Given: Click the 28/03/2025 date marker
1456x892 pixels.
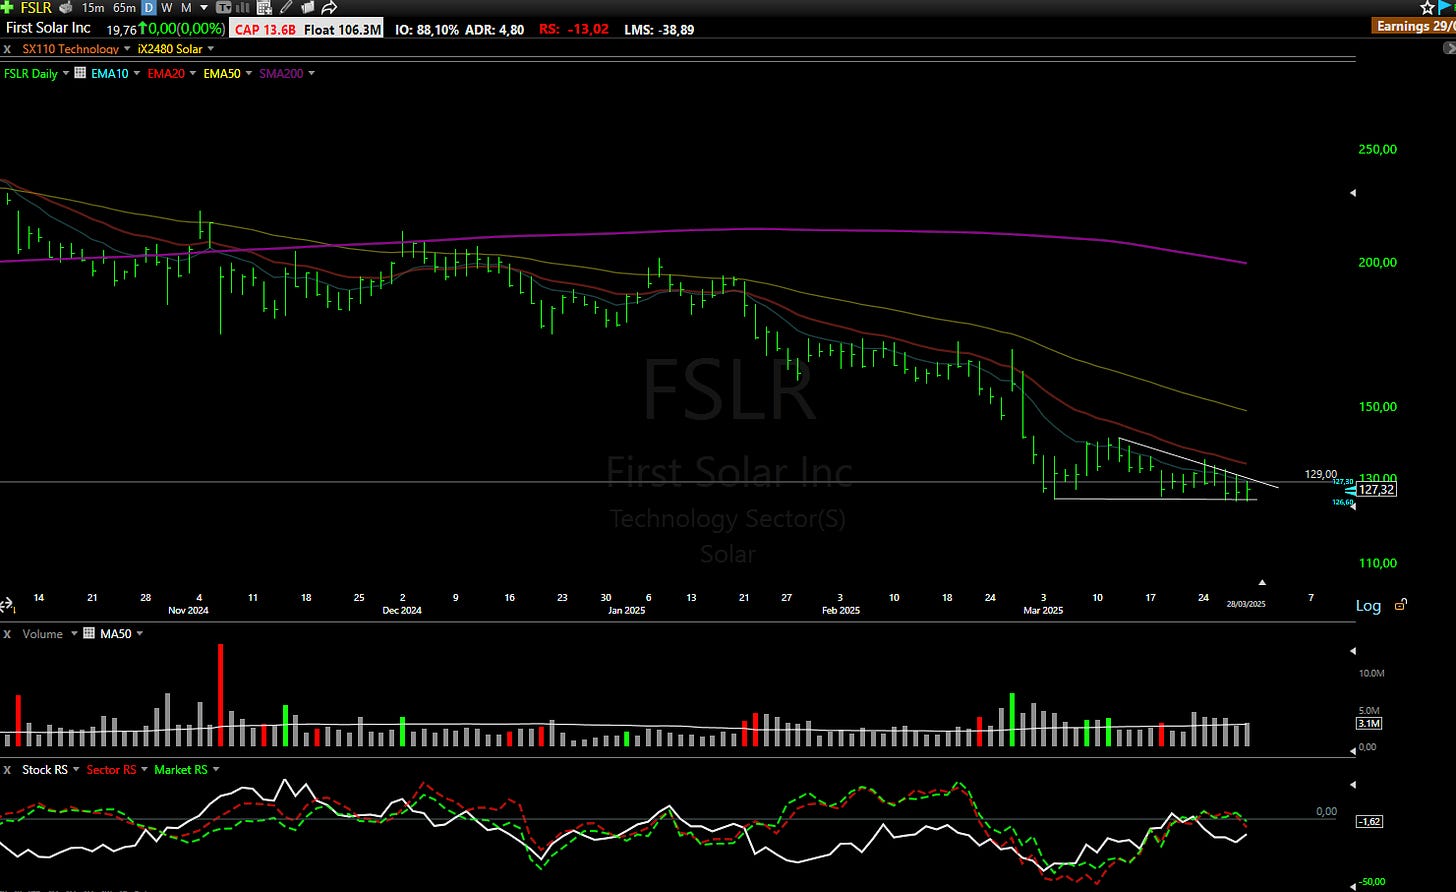Looking at the screenshot, I should [1246, 604].
